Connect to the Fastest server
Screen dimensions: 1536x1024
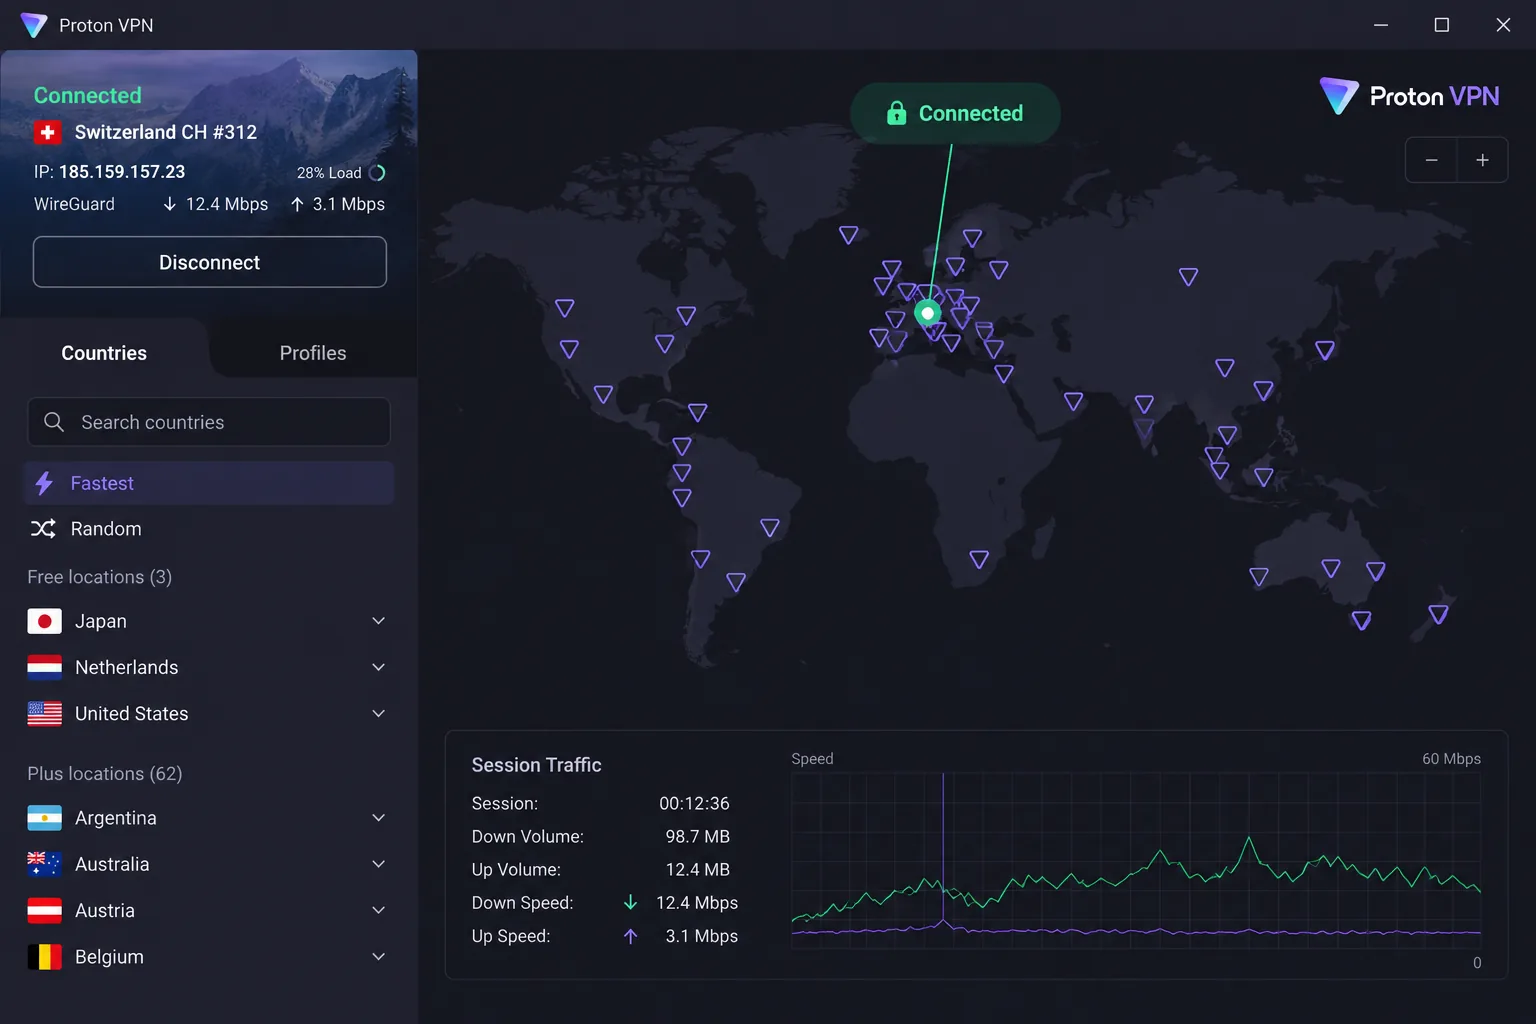(209, 483)
